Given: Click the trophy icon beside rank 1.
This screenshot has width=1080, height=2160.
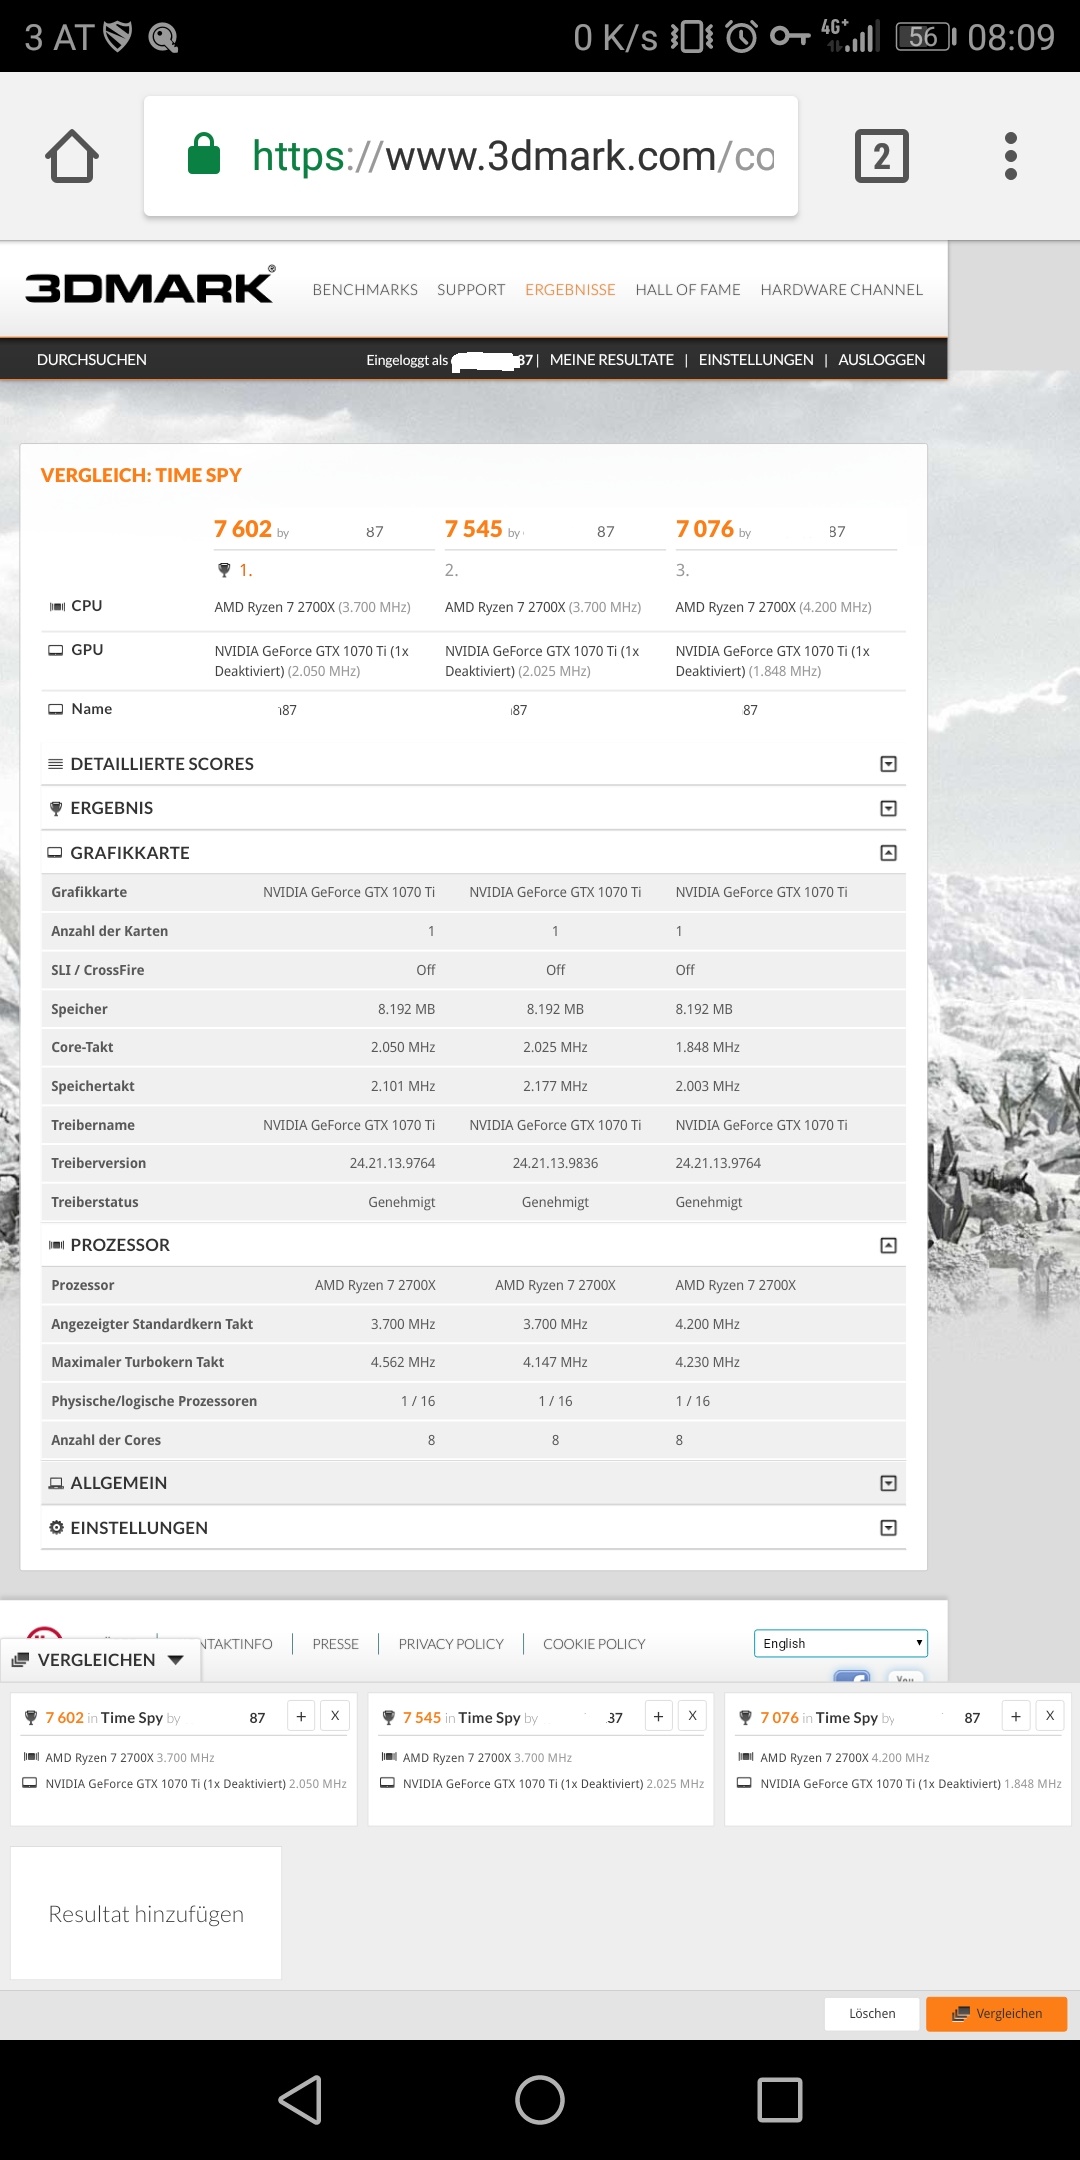Looking at the screenshot, I should coord(224,570).
